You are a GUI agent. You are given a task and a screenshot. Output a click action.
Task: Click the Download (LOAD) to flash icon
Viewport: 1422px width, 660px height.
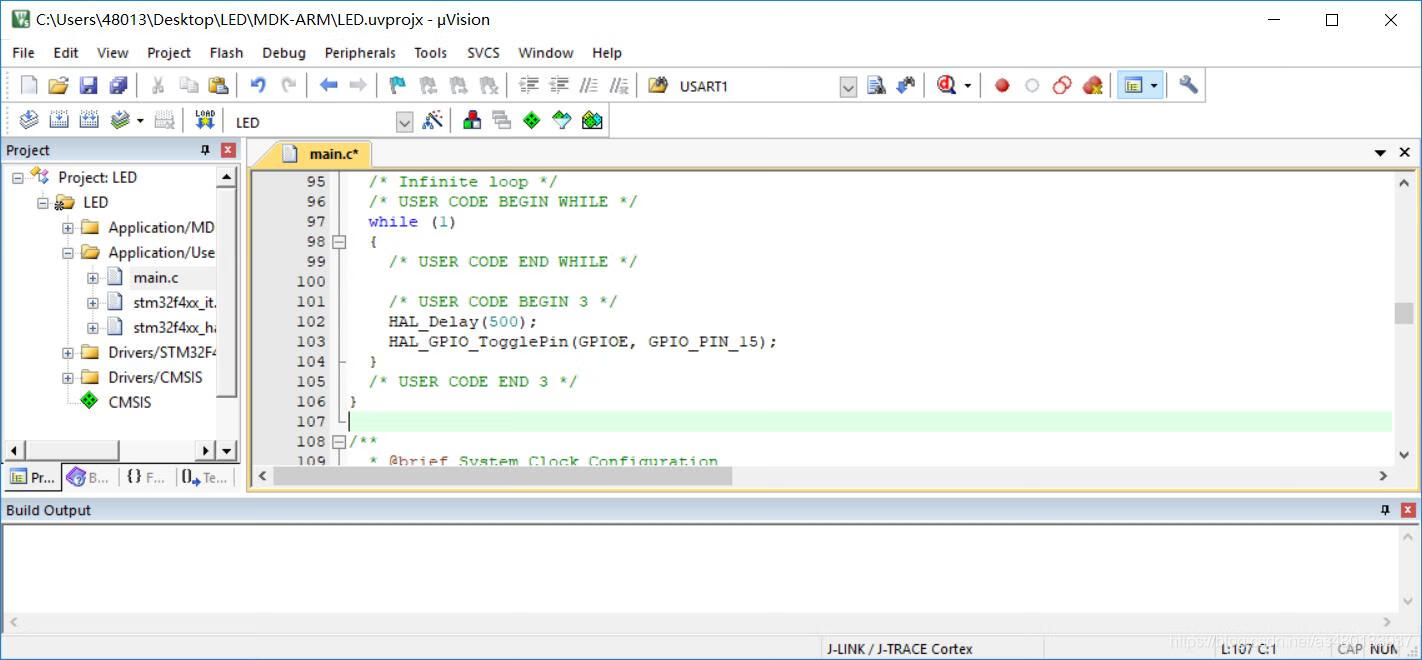tap(205, 120)
